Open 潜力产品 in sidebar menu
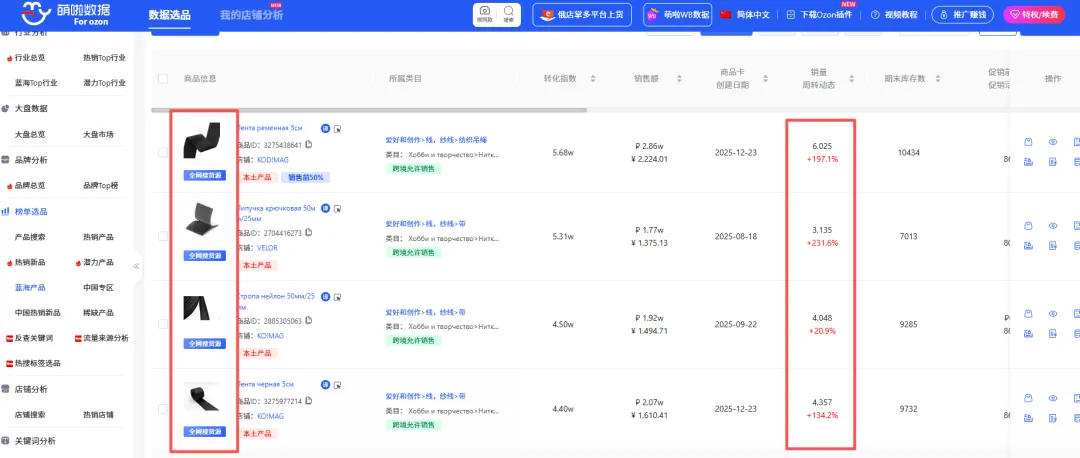Viewport: 1080px width, 458px height. (x=97, y=262)
